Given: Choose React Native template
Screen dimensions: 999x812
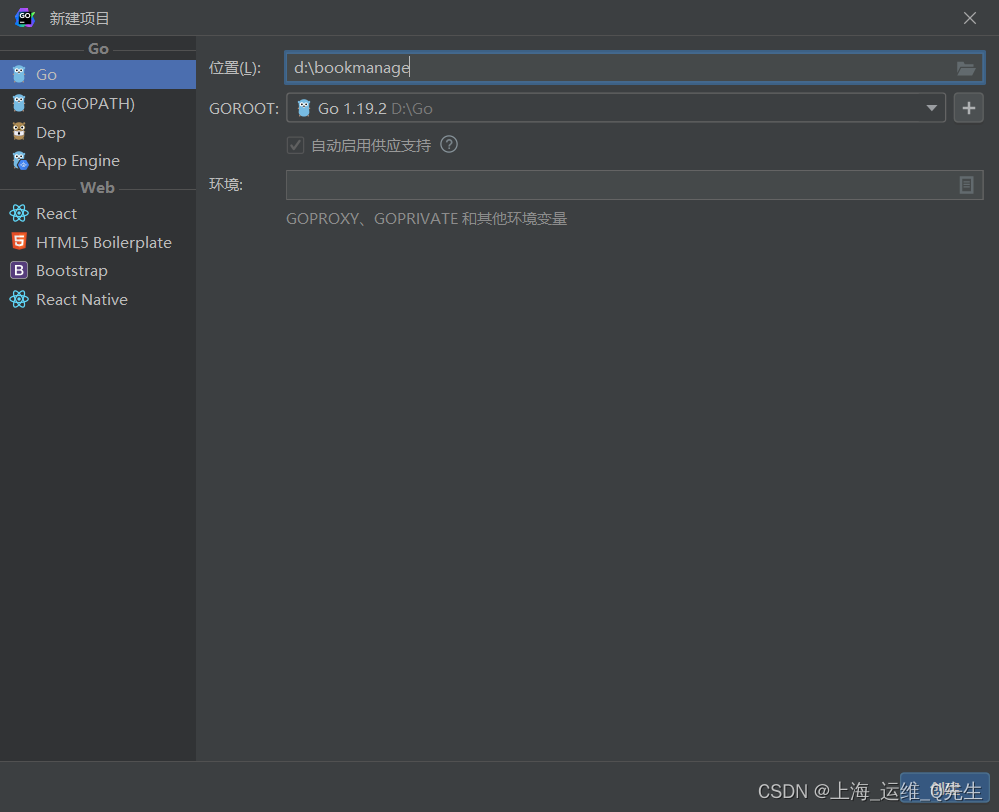Looking at the screenshot, I should click(x=97, y=300).
